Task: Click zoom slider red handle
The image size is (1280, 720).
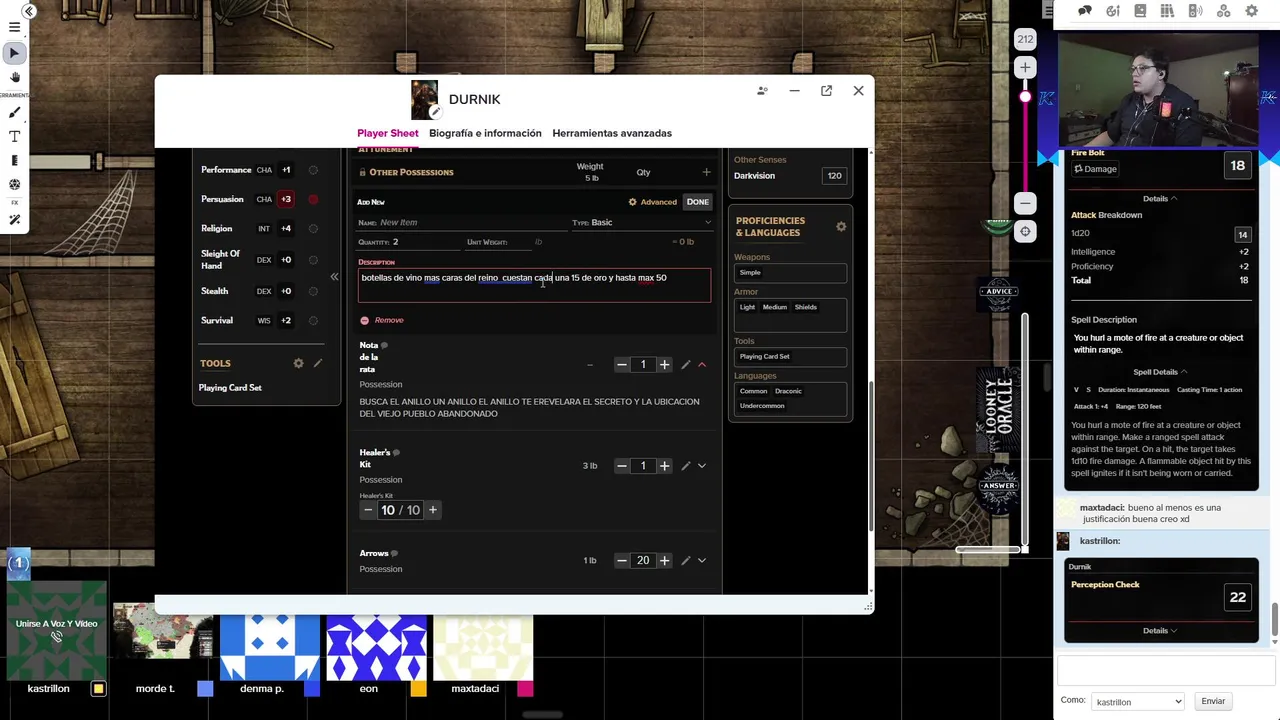Action: click(1025, 97)
